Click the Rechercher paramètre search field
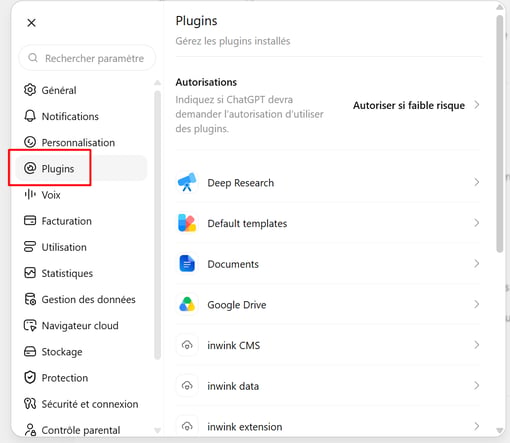This screenshot has width=510, height=443. pos(87,58)
